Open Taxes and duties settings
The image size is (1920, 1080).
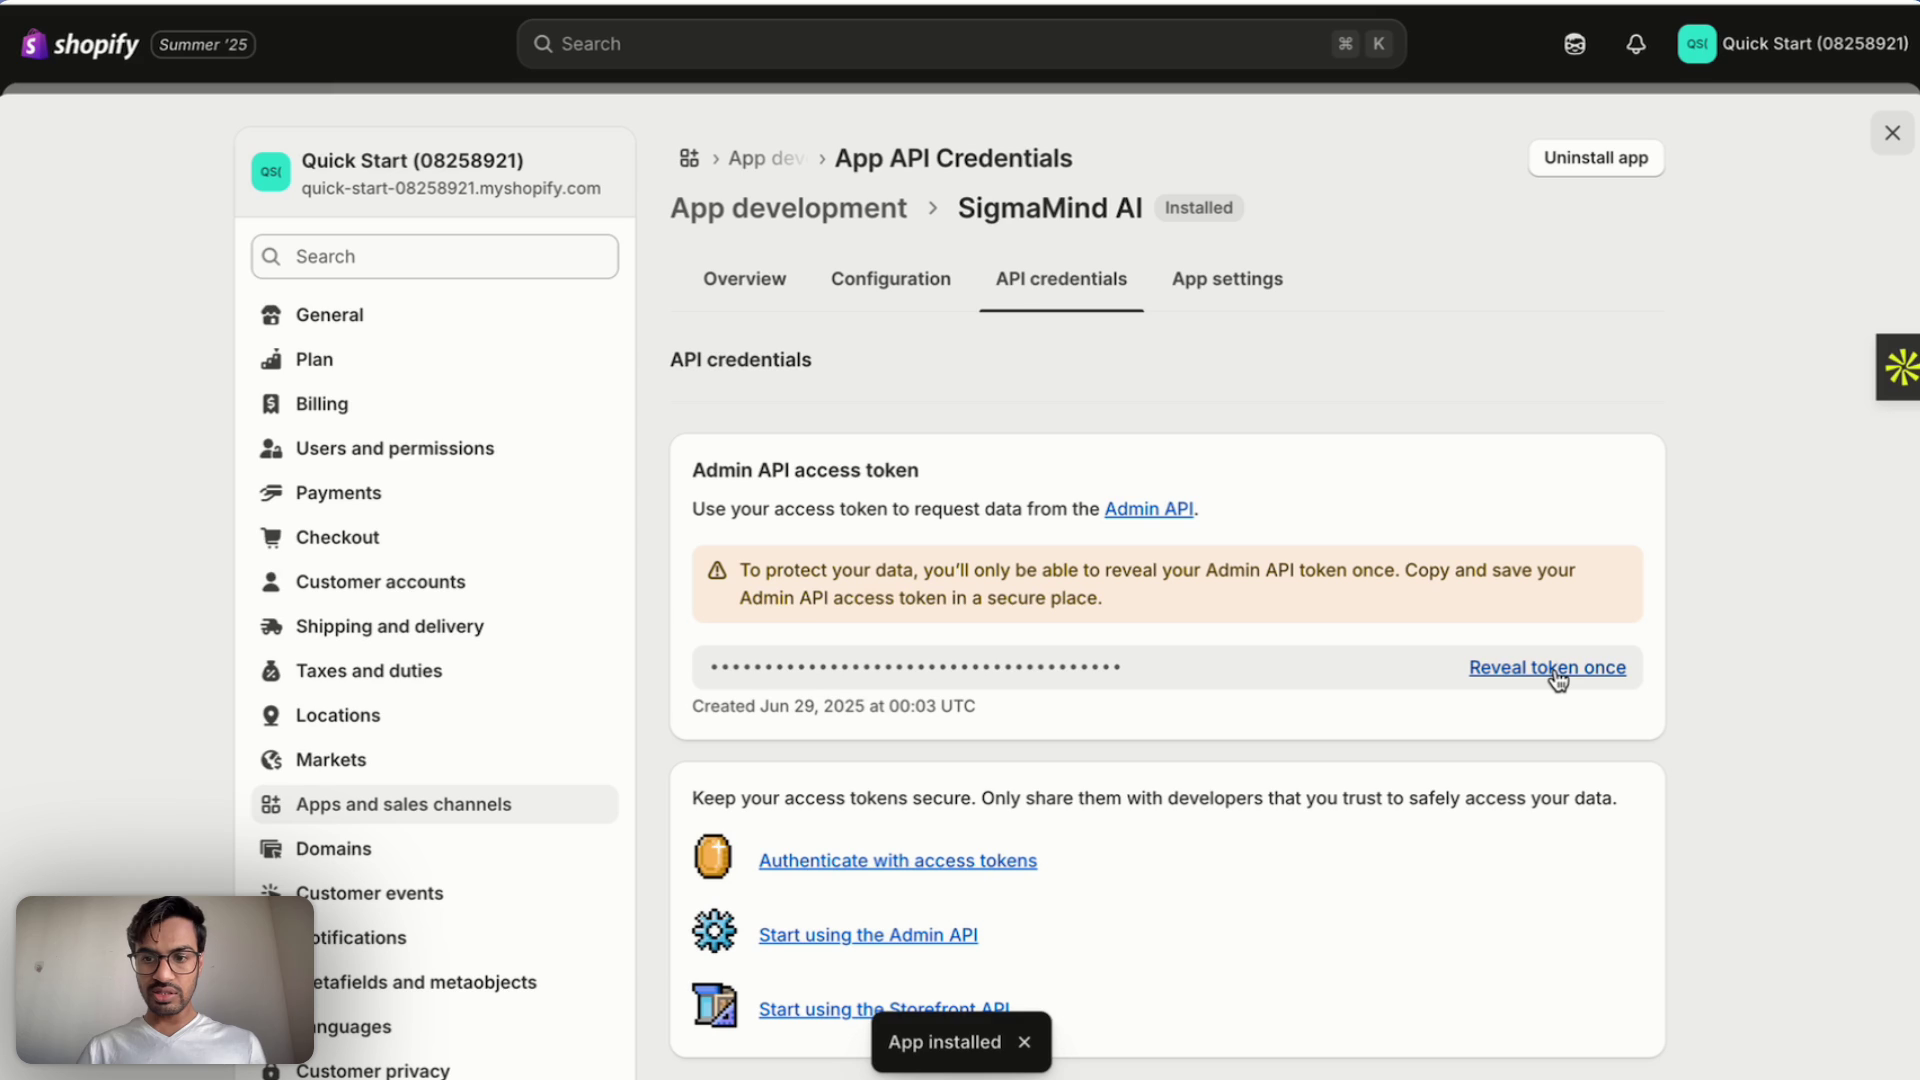(368, 671)
